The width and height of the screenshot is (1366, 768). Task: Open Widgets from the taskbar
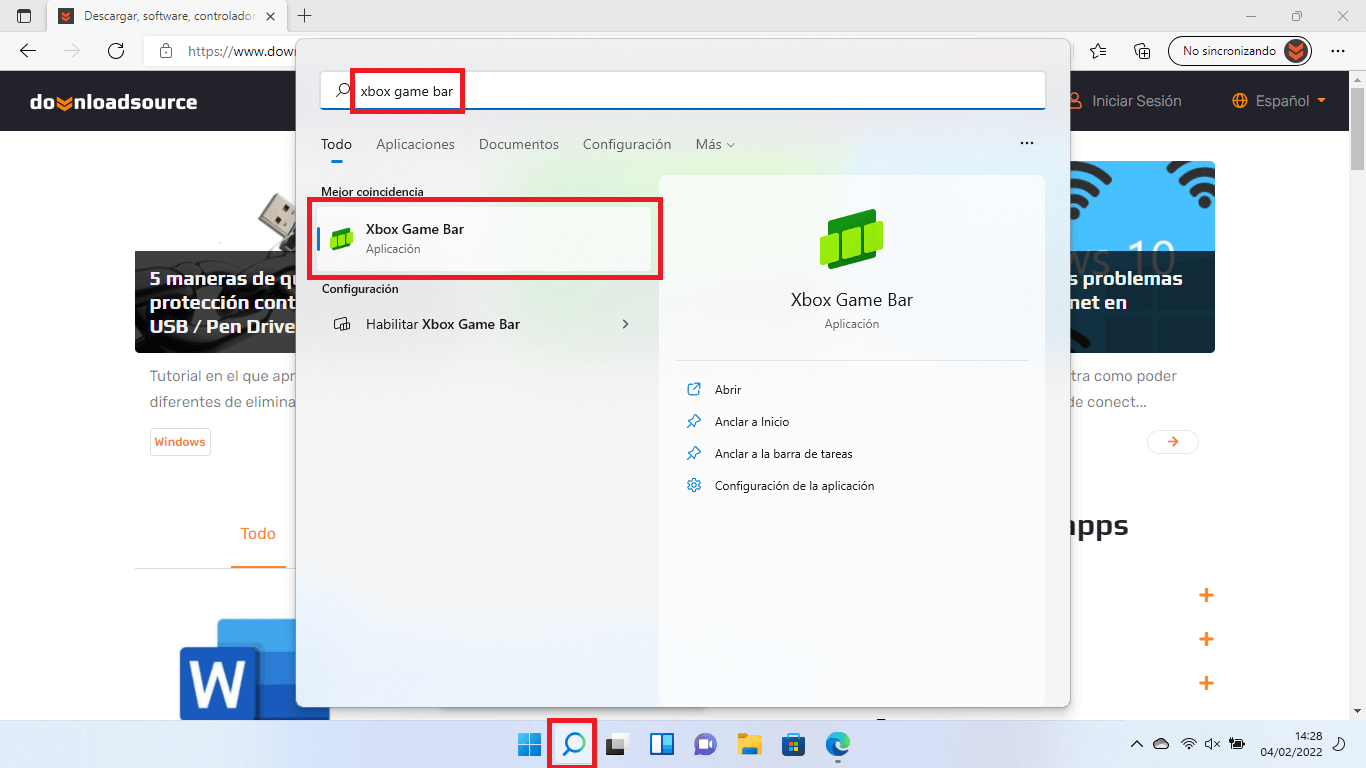tap(661, 744)
